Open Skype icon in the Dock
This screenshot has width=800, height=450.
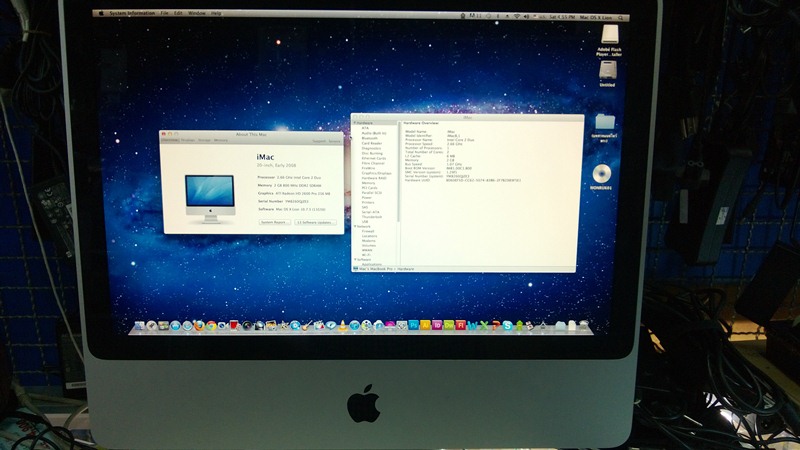click(508, 326)
